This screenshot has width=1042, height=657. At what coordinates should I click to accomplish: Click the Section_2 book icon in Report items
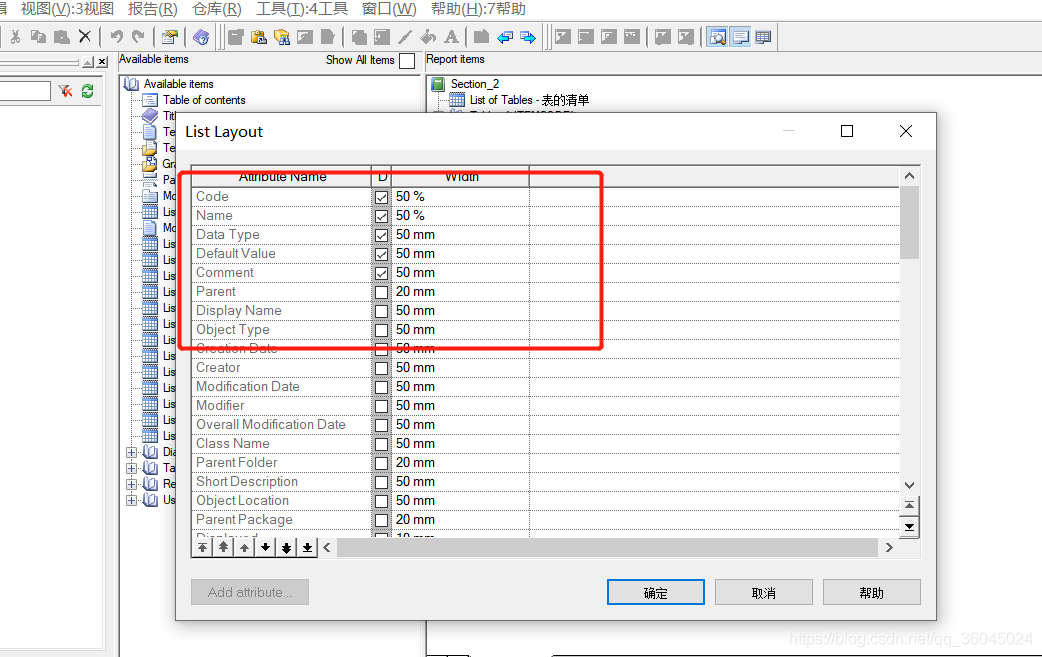(x=437, y=84)
